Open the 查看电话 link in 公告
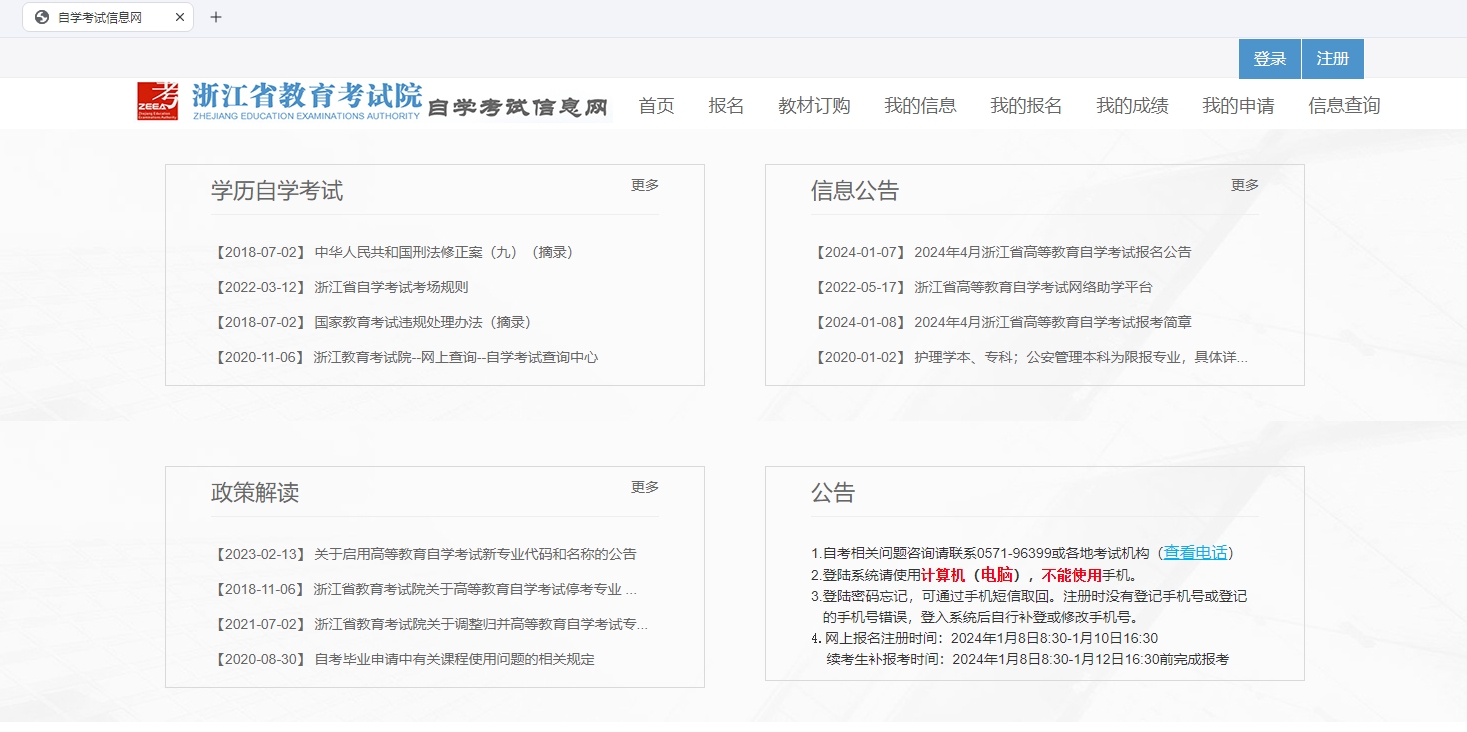 (x=1195, y=551)
